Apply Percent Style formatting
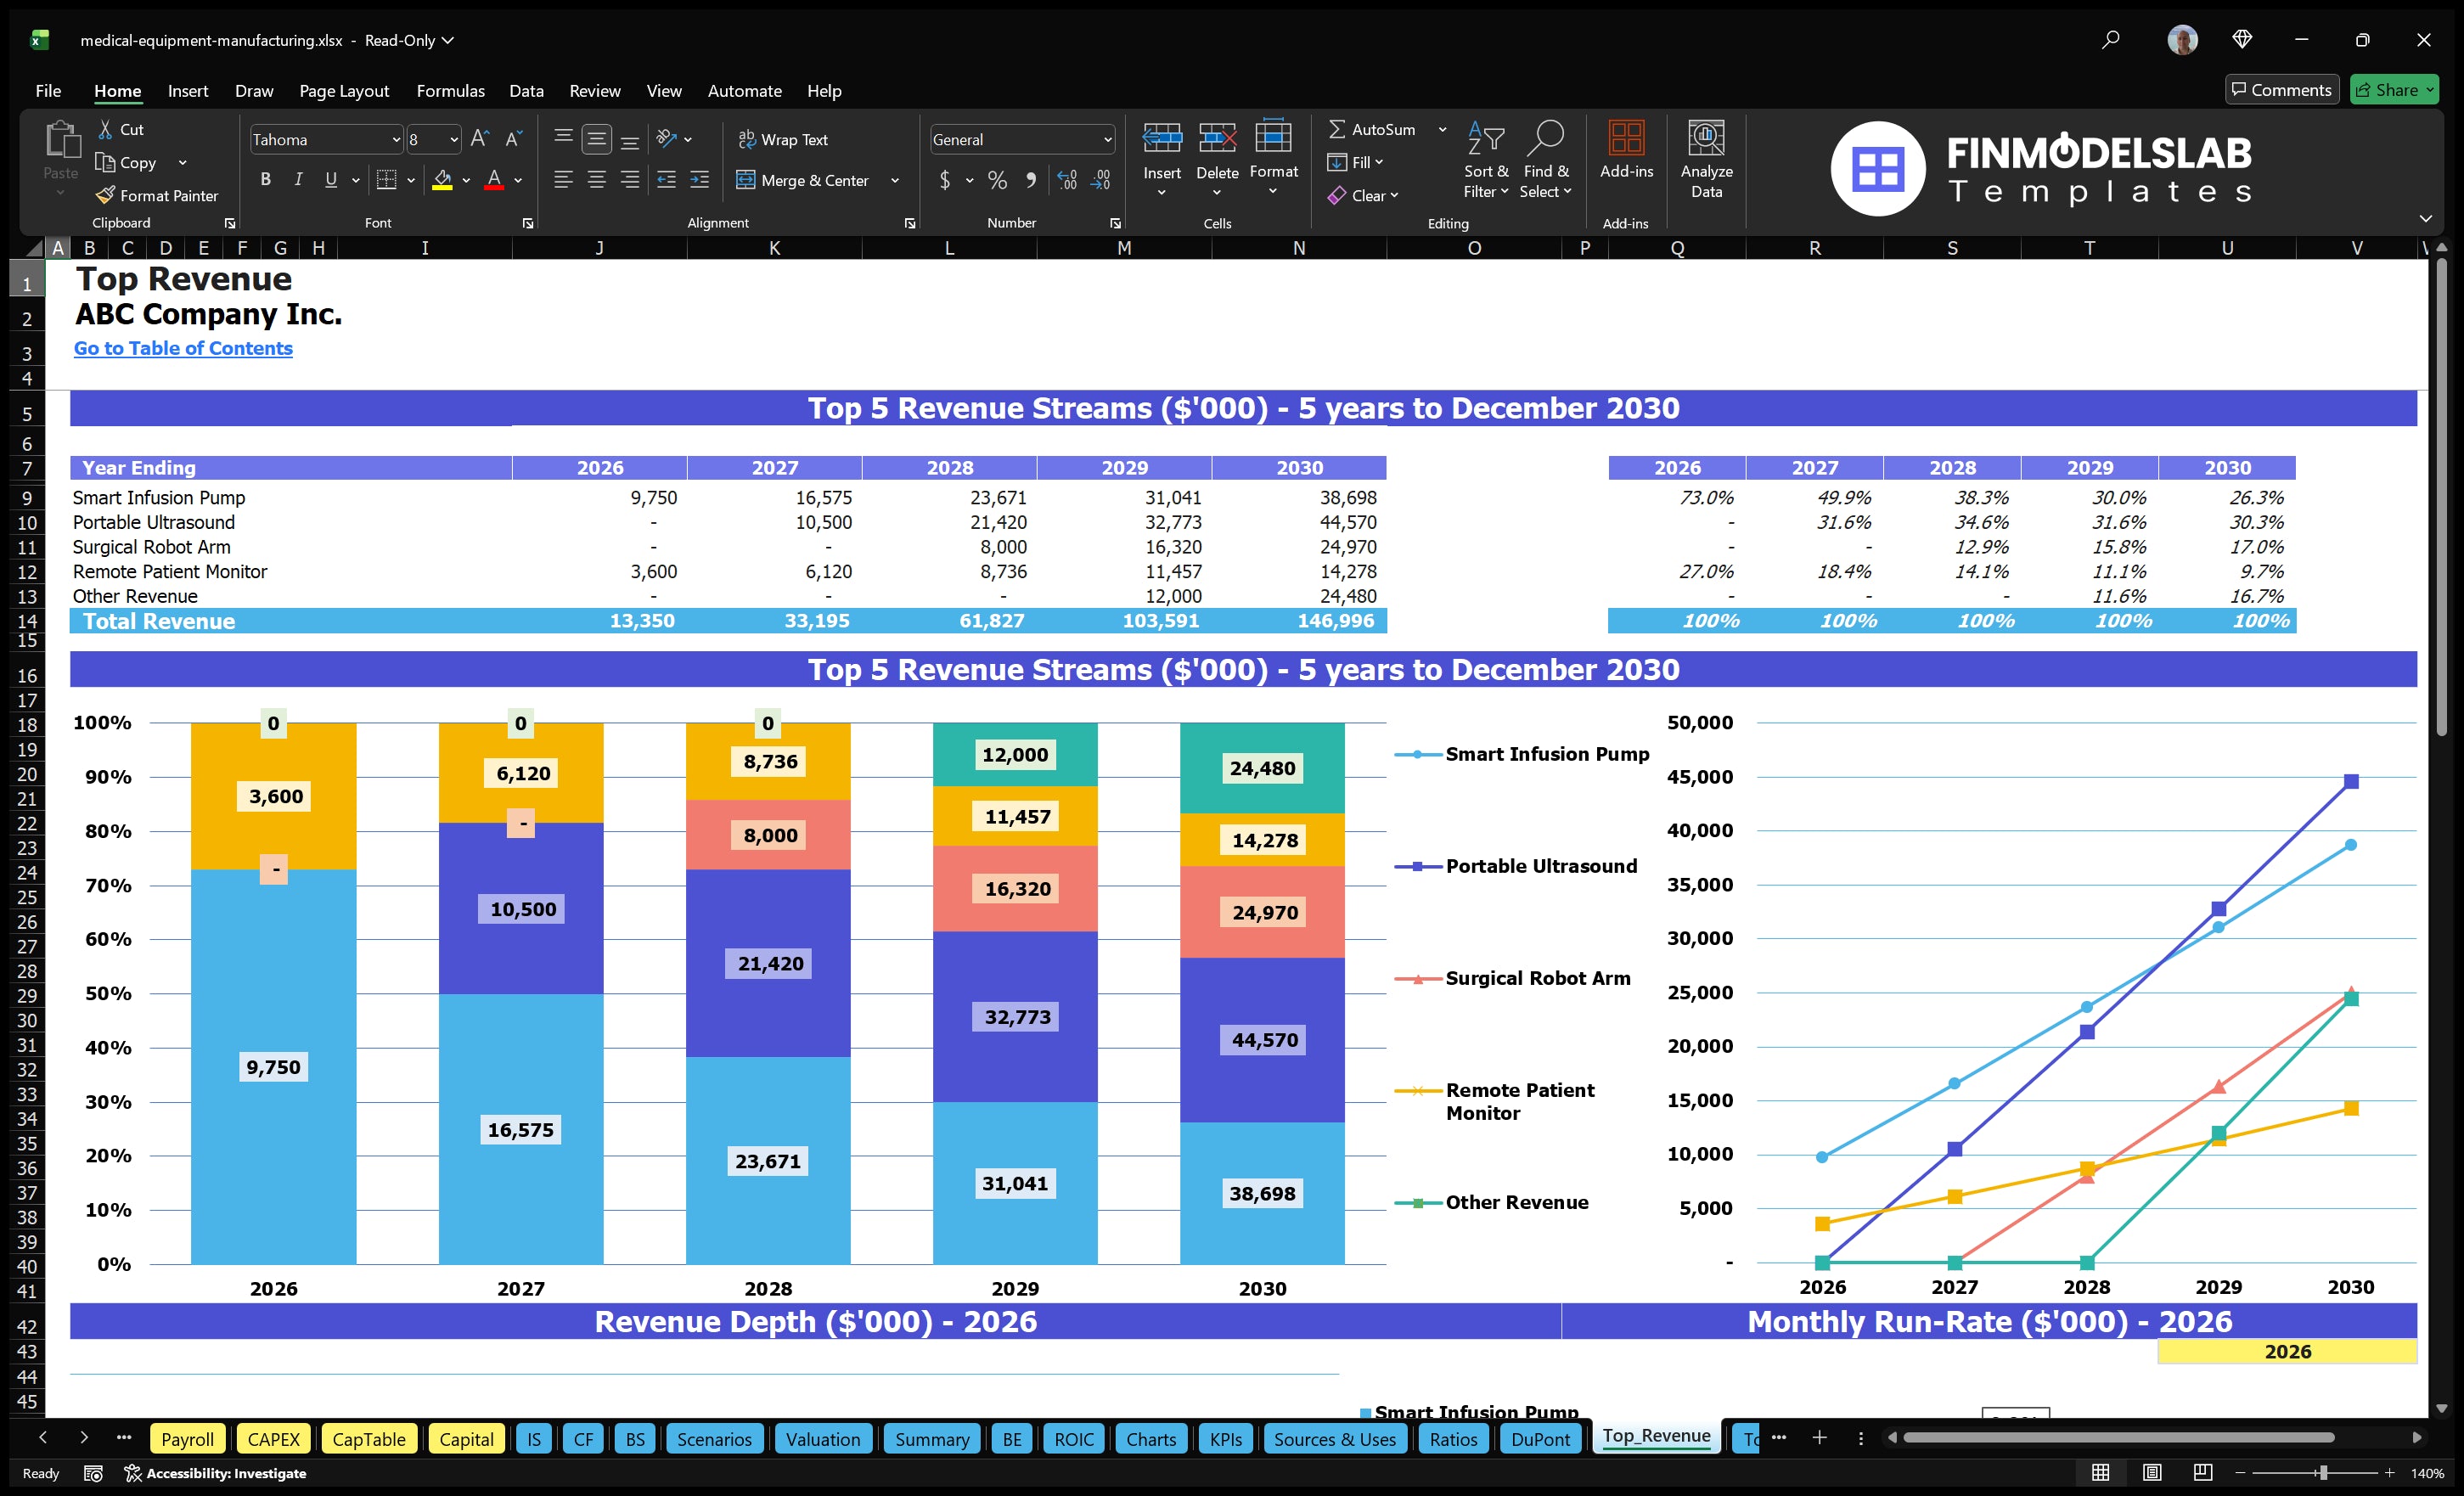This screenshot has height=1496, width=2464. point(997,180)
